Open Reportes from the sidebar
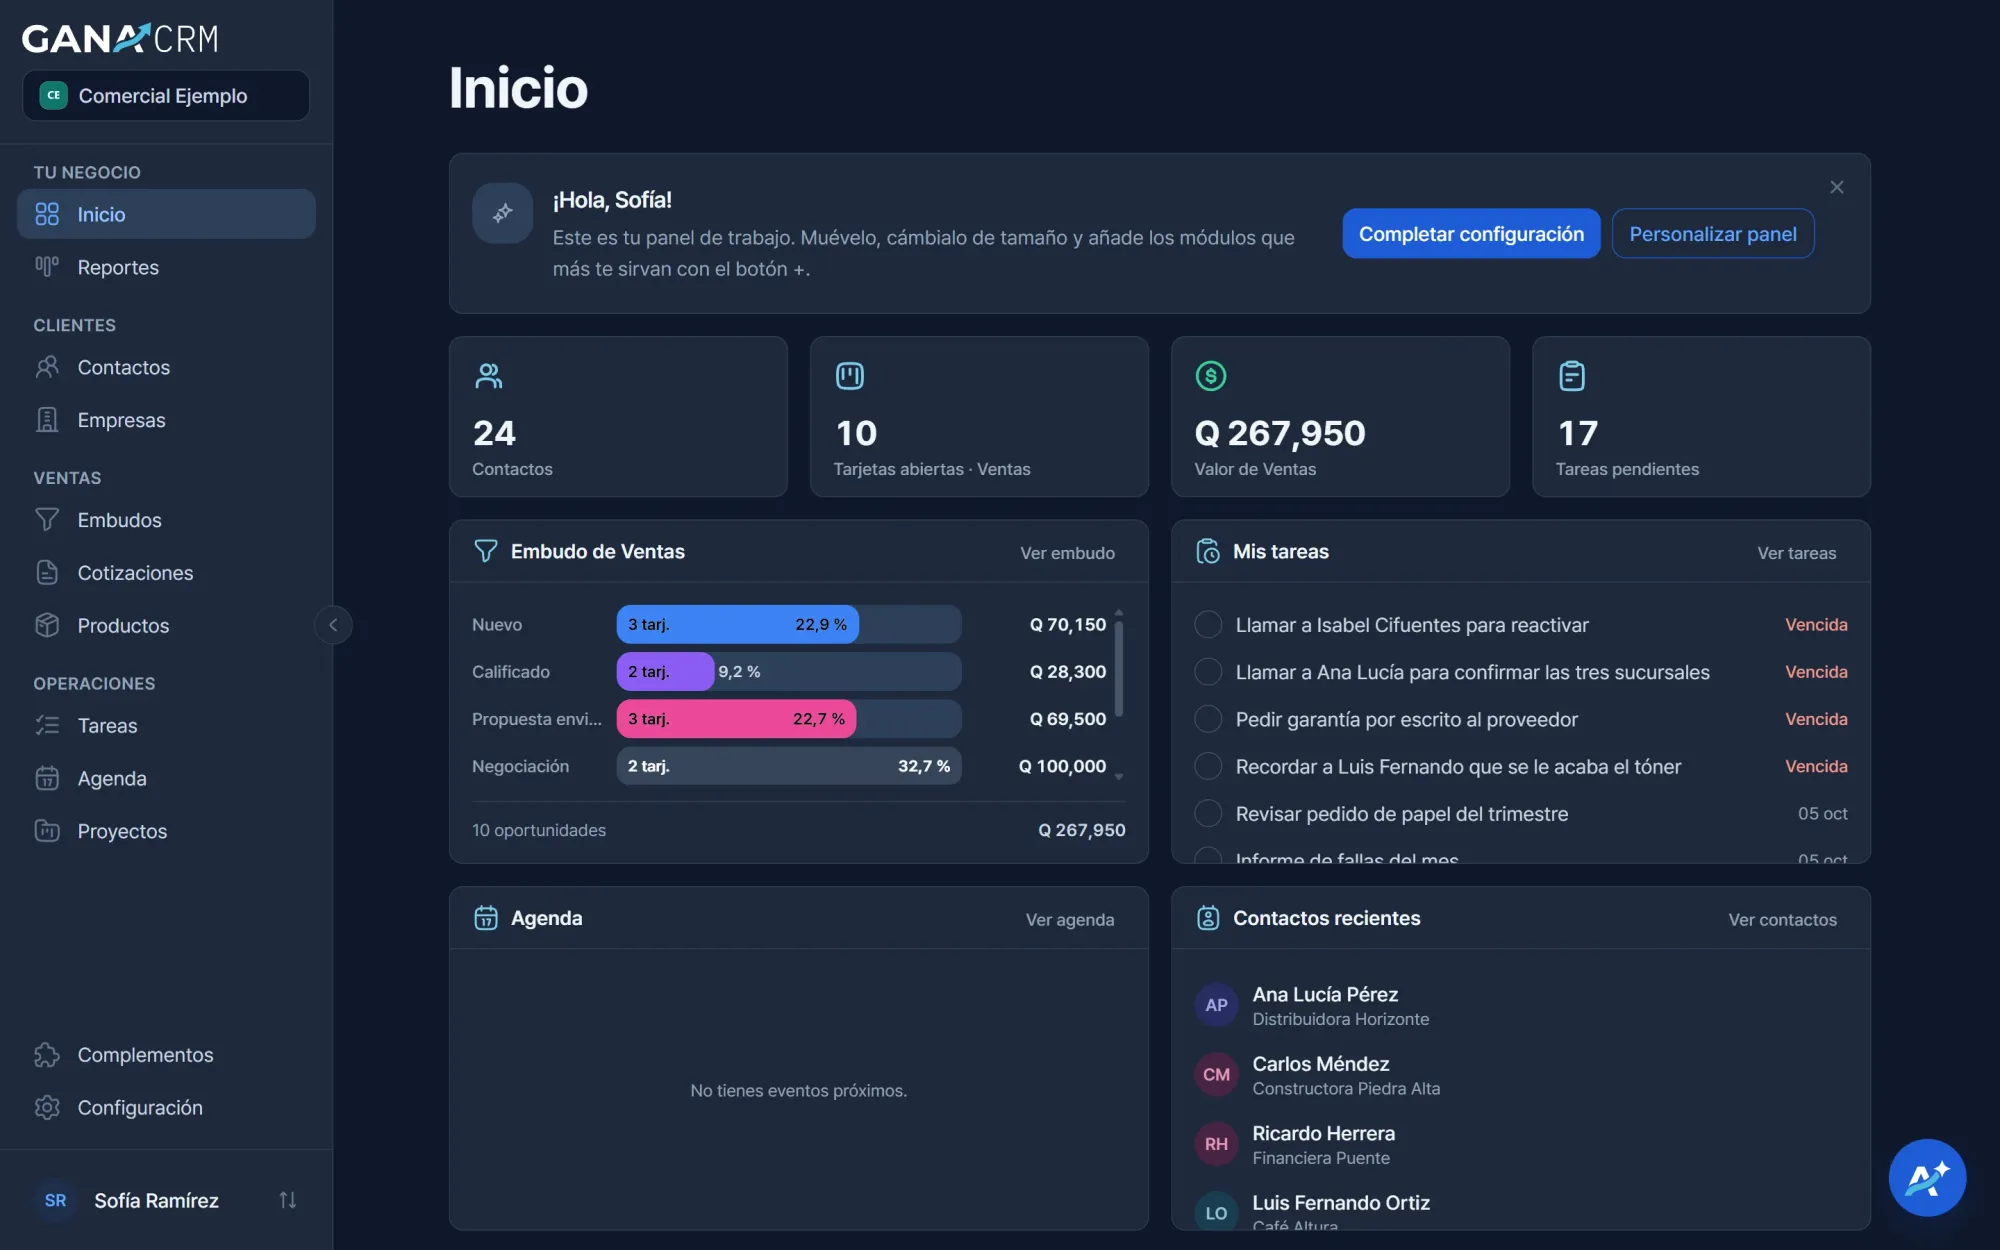2000x1250 pixels. pos(166,267)
